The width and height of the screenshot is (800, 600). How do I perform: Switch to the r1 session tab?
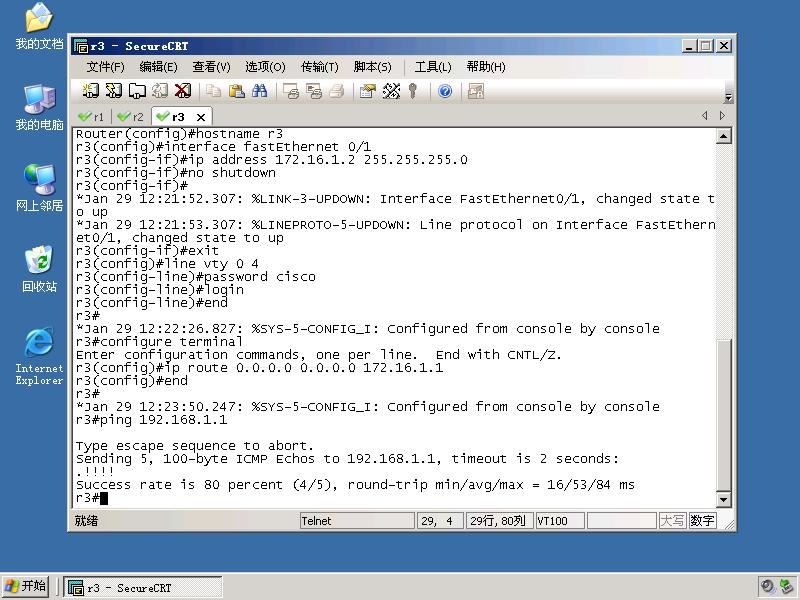[x=91, y=117]
